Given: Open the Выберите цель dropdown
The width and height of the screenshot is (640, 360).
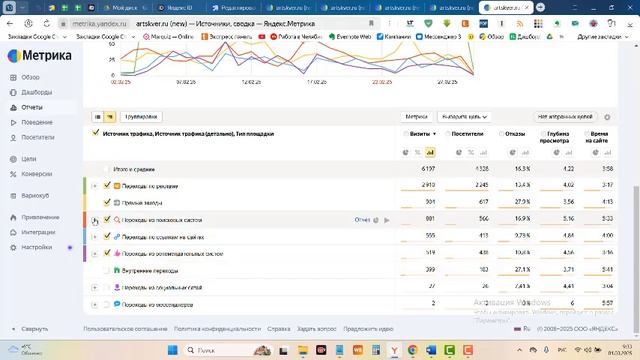Looking at the screenshot, I should click(x=464, y=117).
